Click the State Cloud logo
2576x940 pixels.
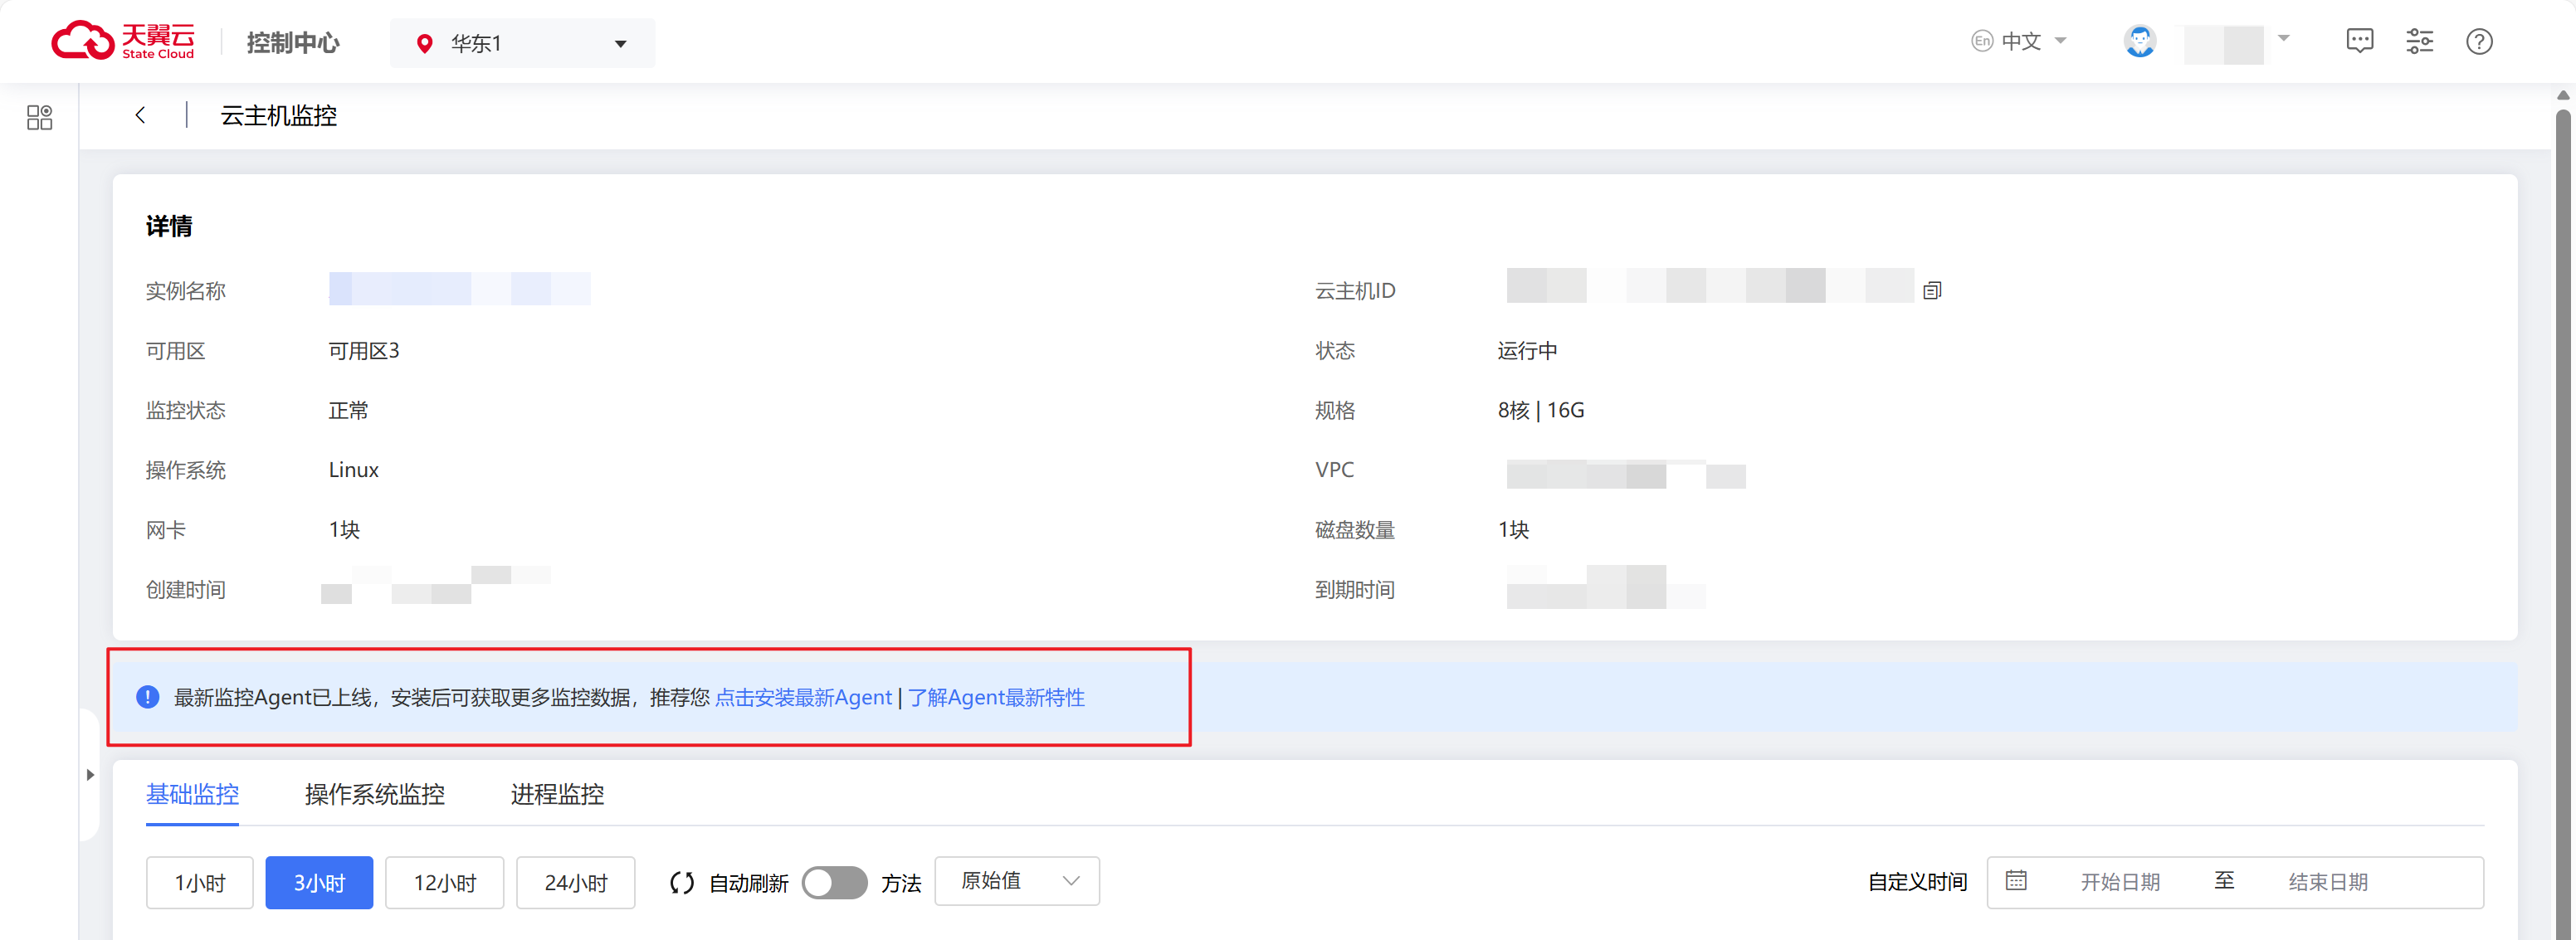[x=122, y=41]
